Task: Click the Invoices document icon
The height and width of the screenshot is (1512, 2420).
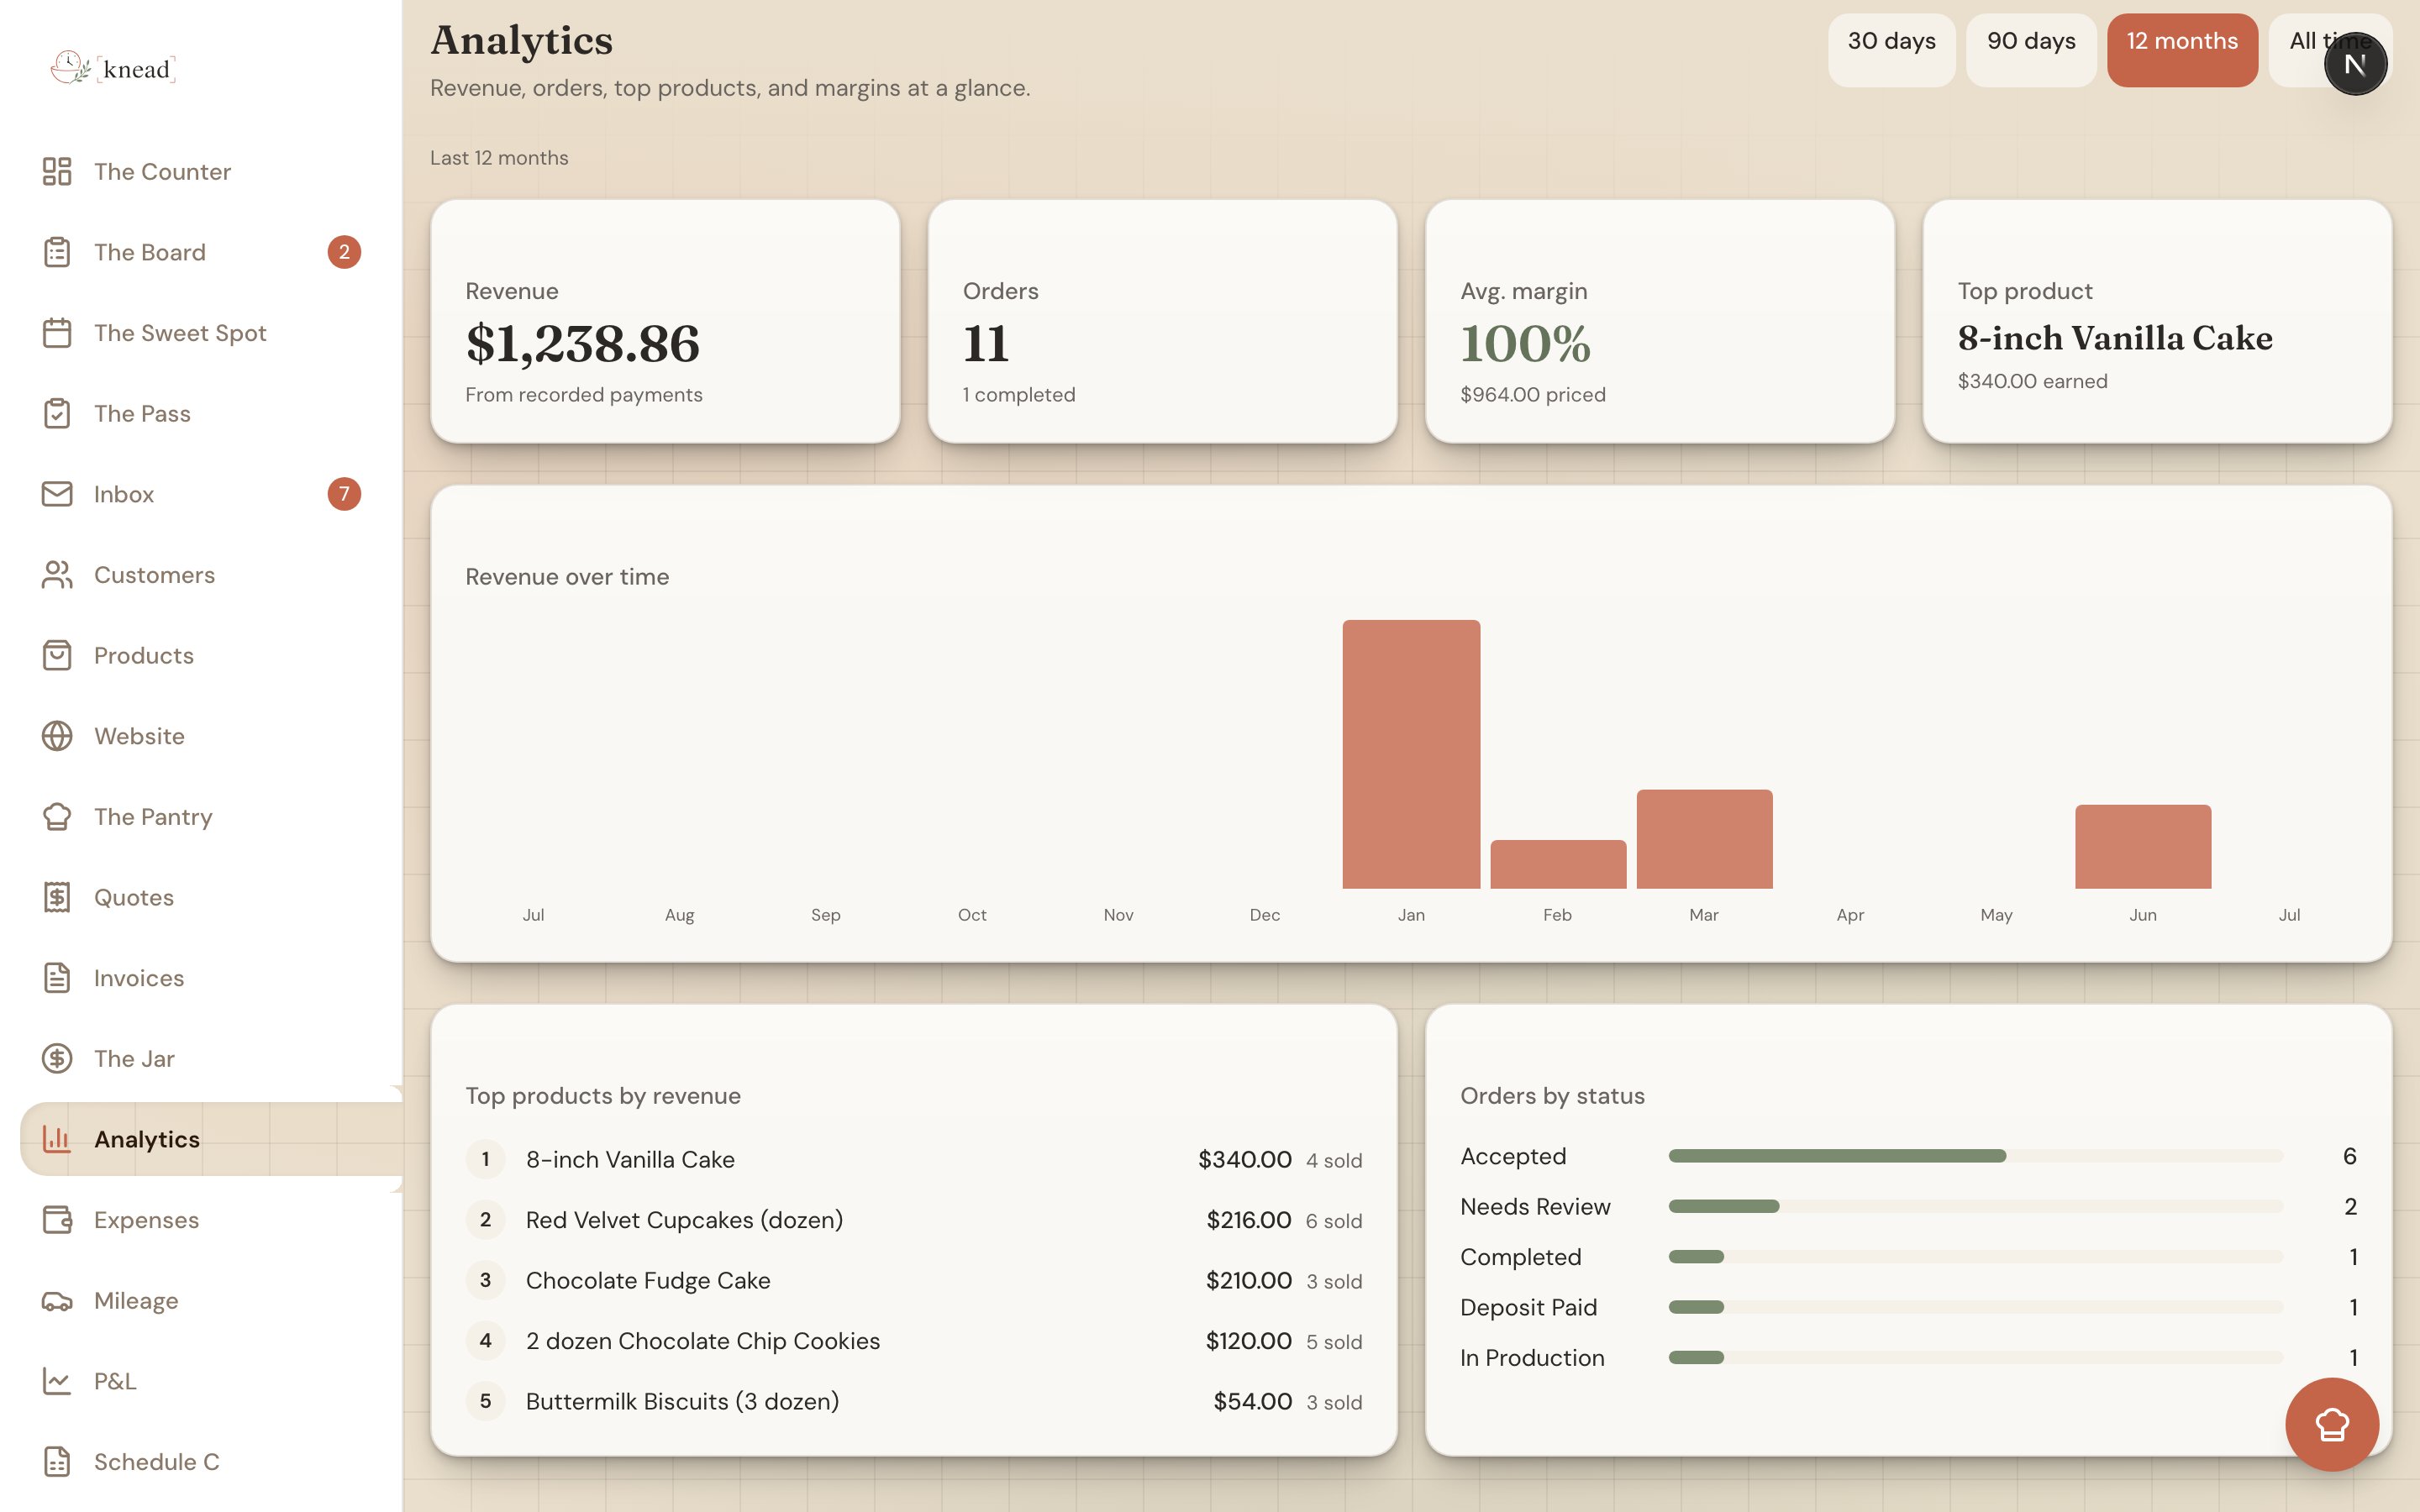Action: [57, 978]
